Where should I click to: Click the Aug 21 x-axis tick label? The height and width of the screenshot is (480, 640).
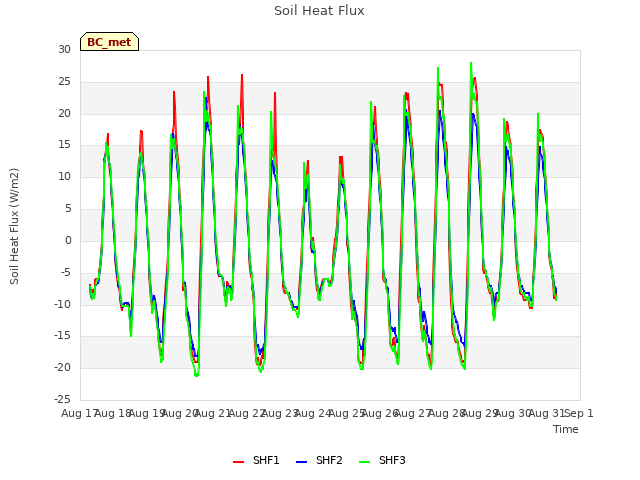click(213, 413)
